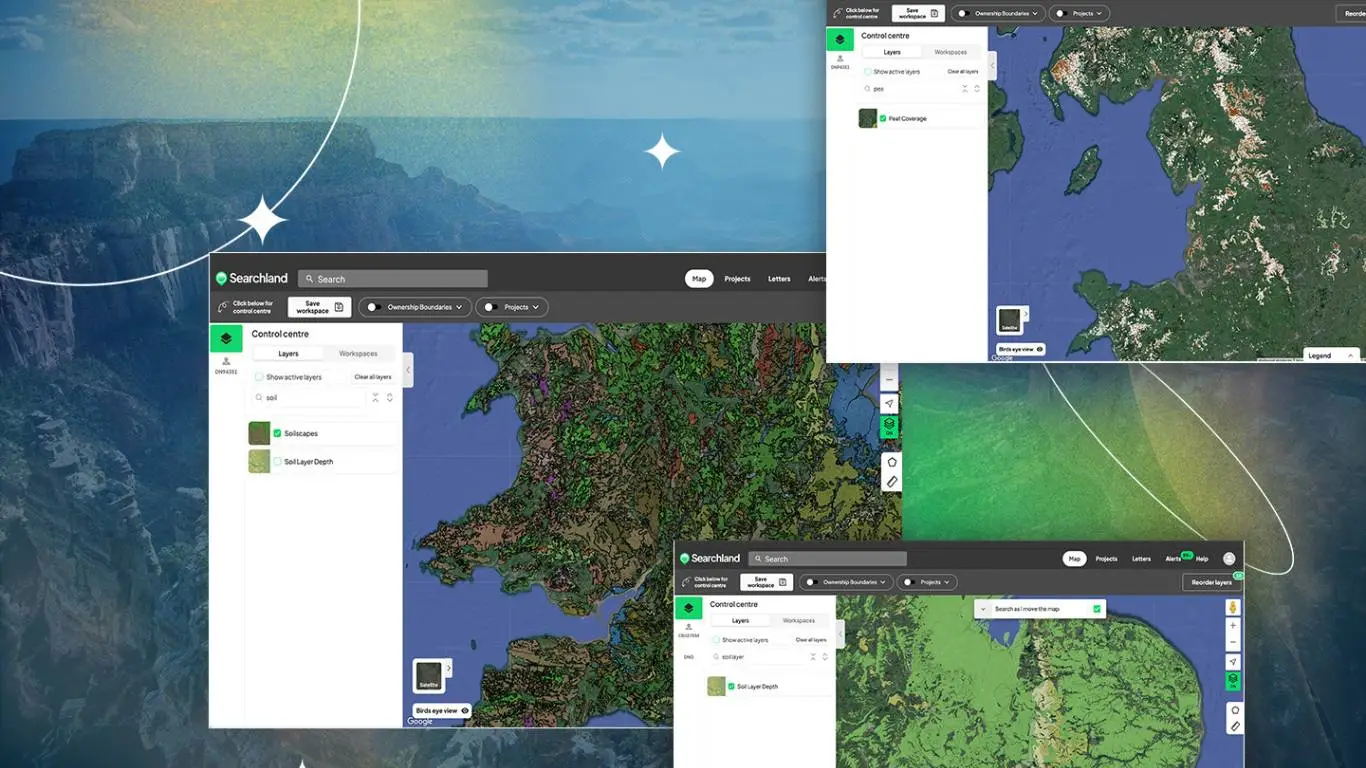Click the zoom-in plus icon on the map
Screen dimensions: 1366x768
pyautogui.click(x=1233, y=626)
